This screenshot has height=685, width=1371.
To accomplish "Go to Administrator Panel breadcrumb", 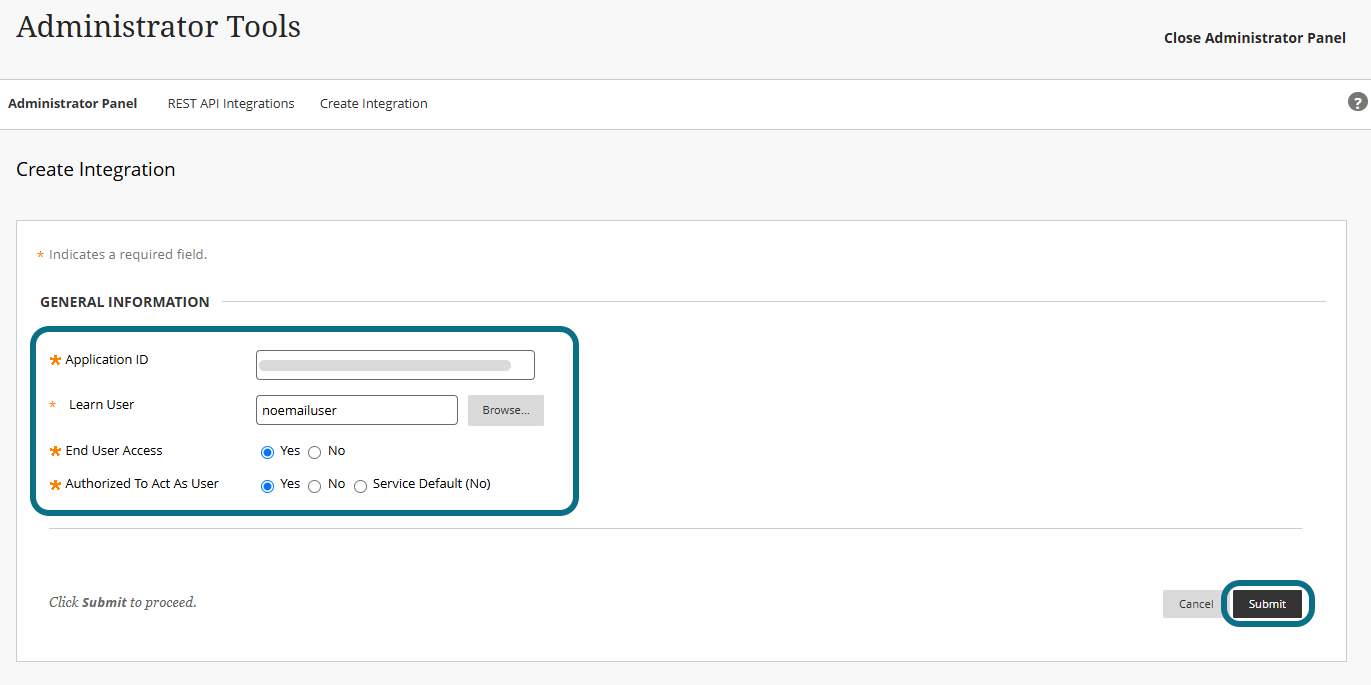I will 72,103.
